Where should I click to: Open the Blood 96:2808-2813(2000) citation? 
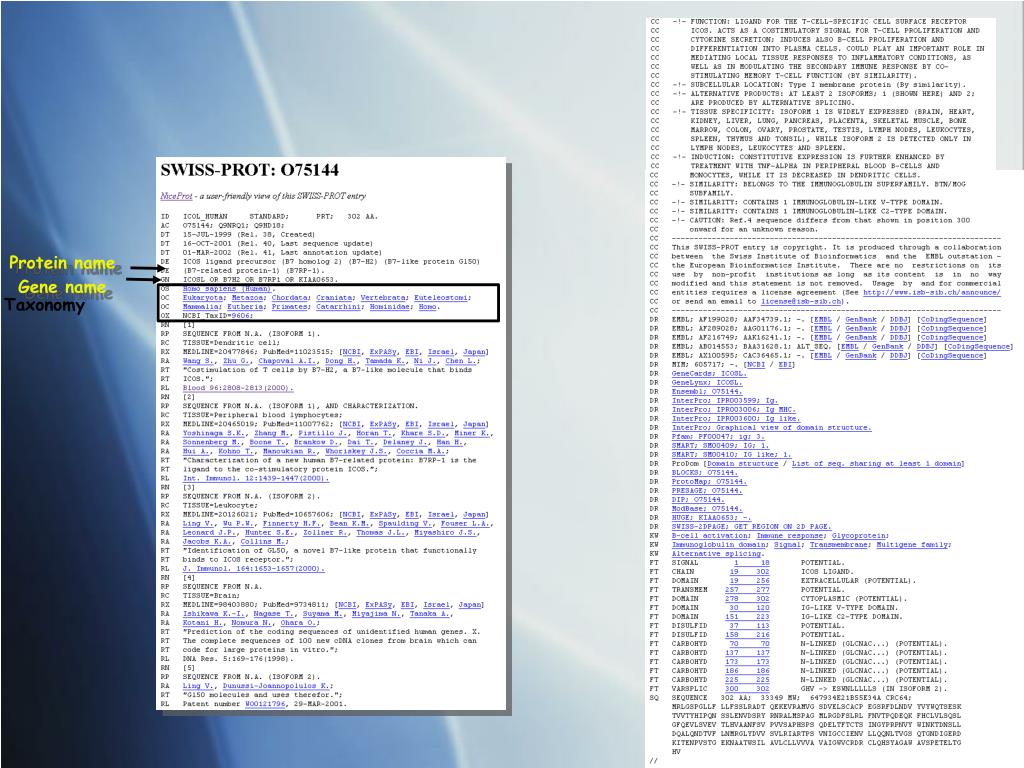tap(238, 388)
